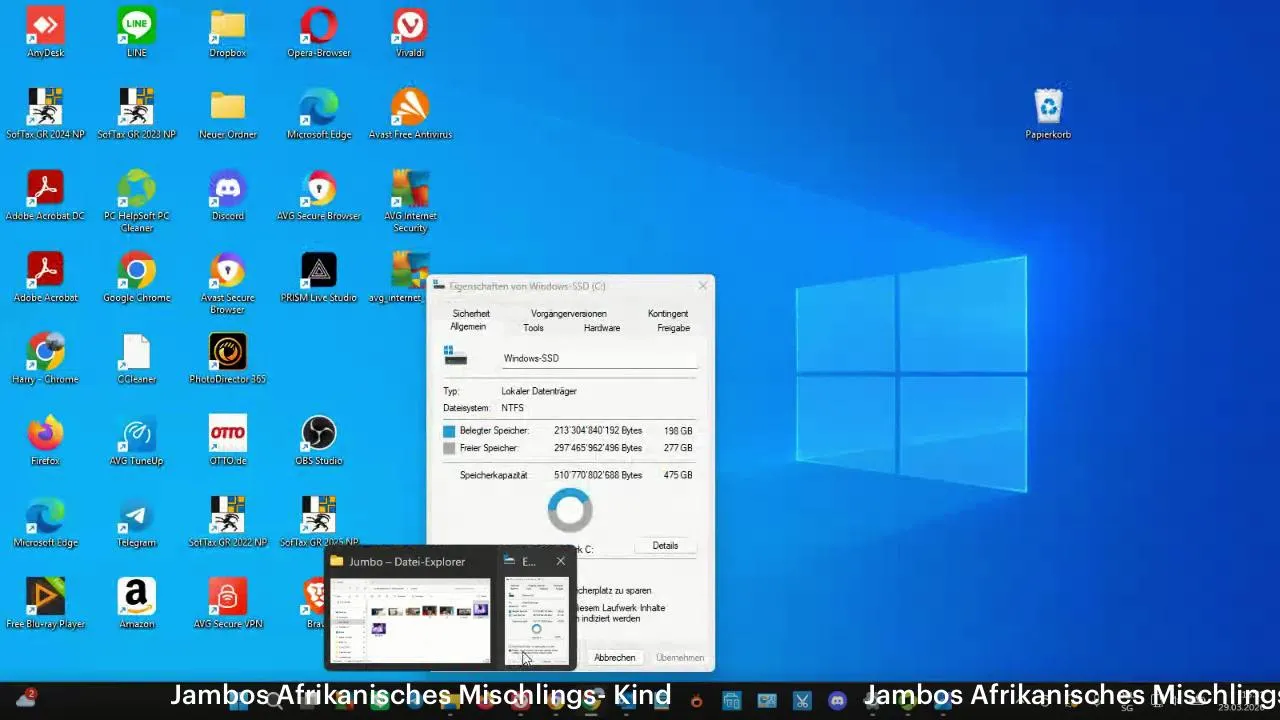Screen dimensions: 1280x720
Task: Select the Telegram desktop icon
Action: pyautogui.click(x=137, y=521)
